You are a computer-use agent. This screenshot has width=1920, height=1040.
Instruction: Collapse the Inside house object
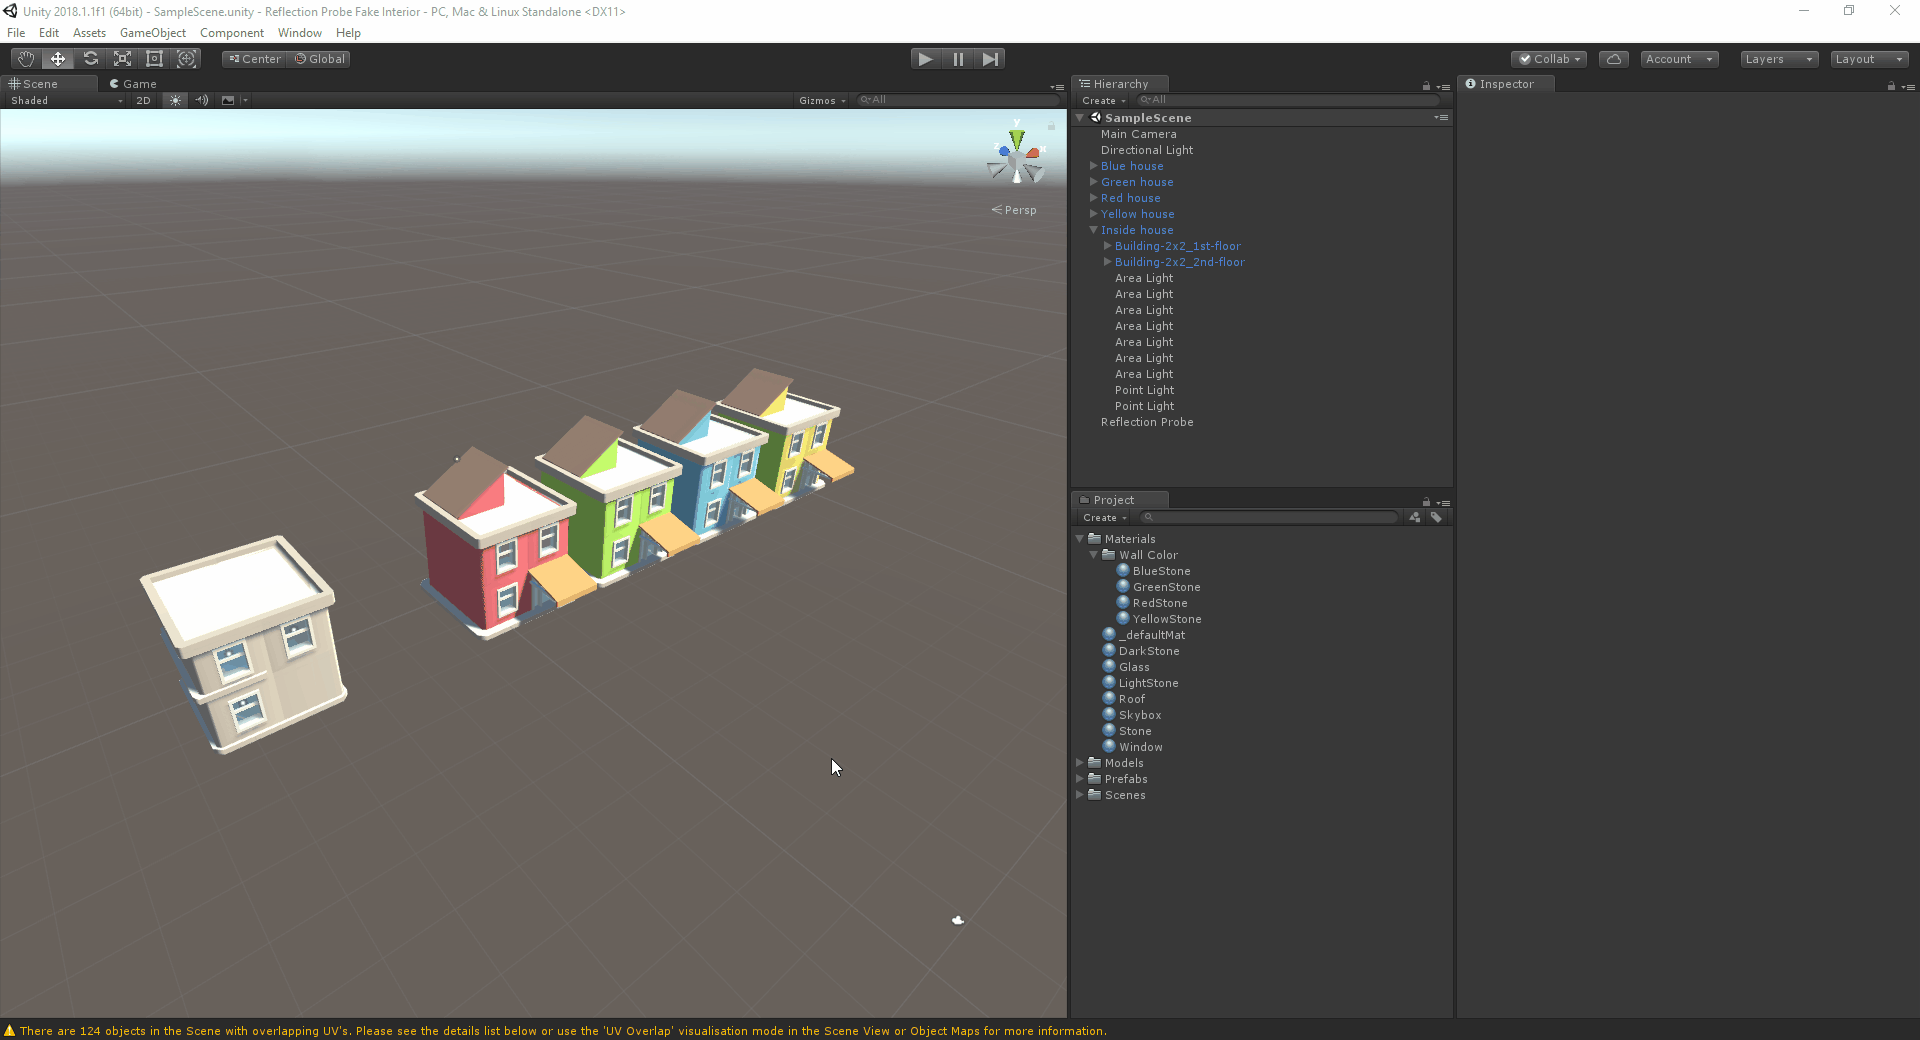pyautogui.click(x=1093, y=230)
